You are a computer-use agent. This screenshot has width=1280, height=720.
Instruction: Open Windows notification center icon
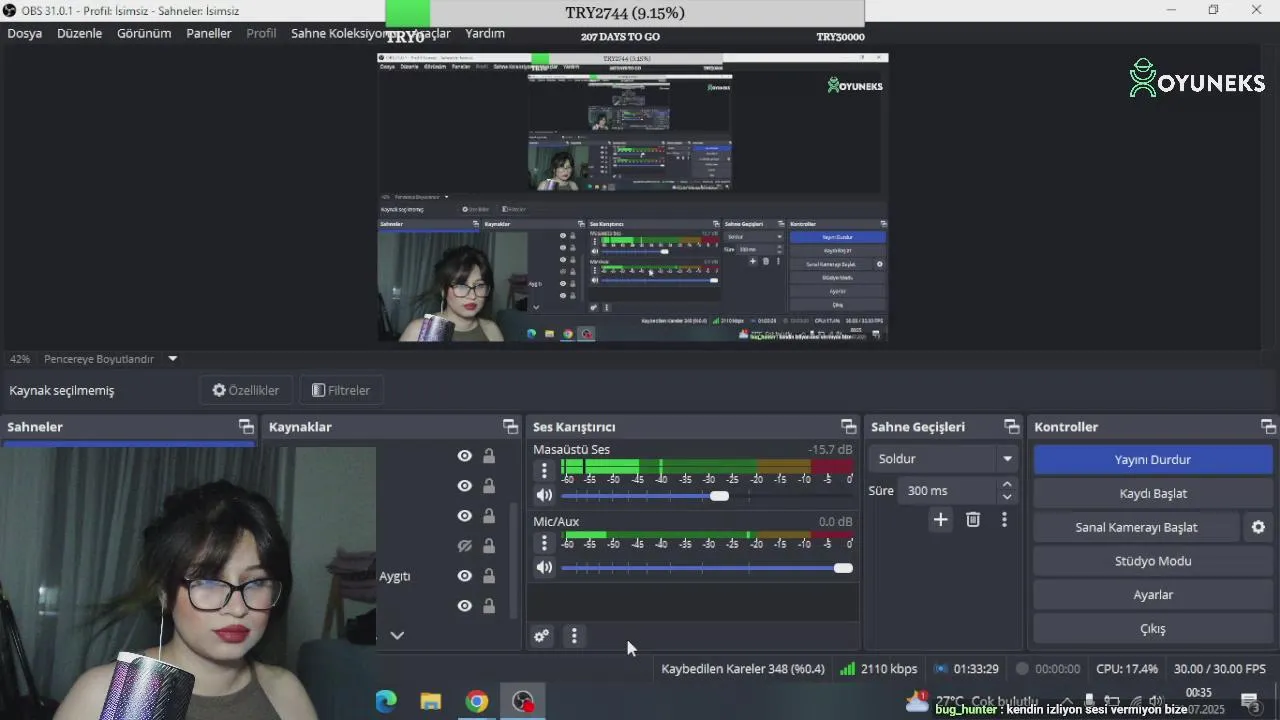1249,700
